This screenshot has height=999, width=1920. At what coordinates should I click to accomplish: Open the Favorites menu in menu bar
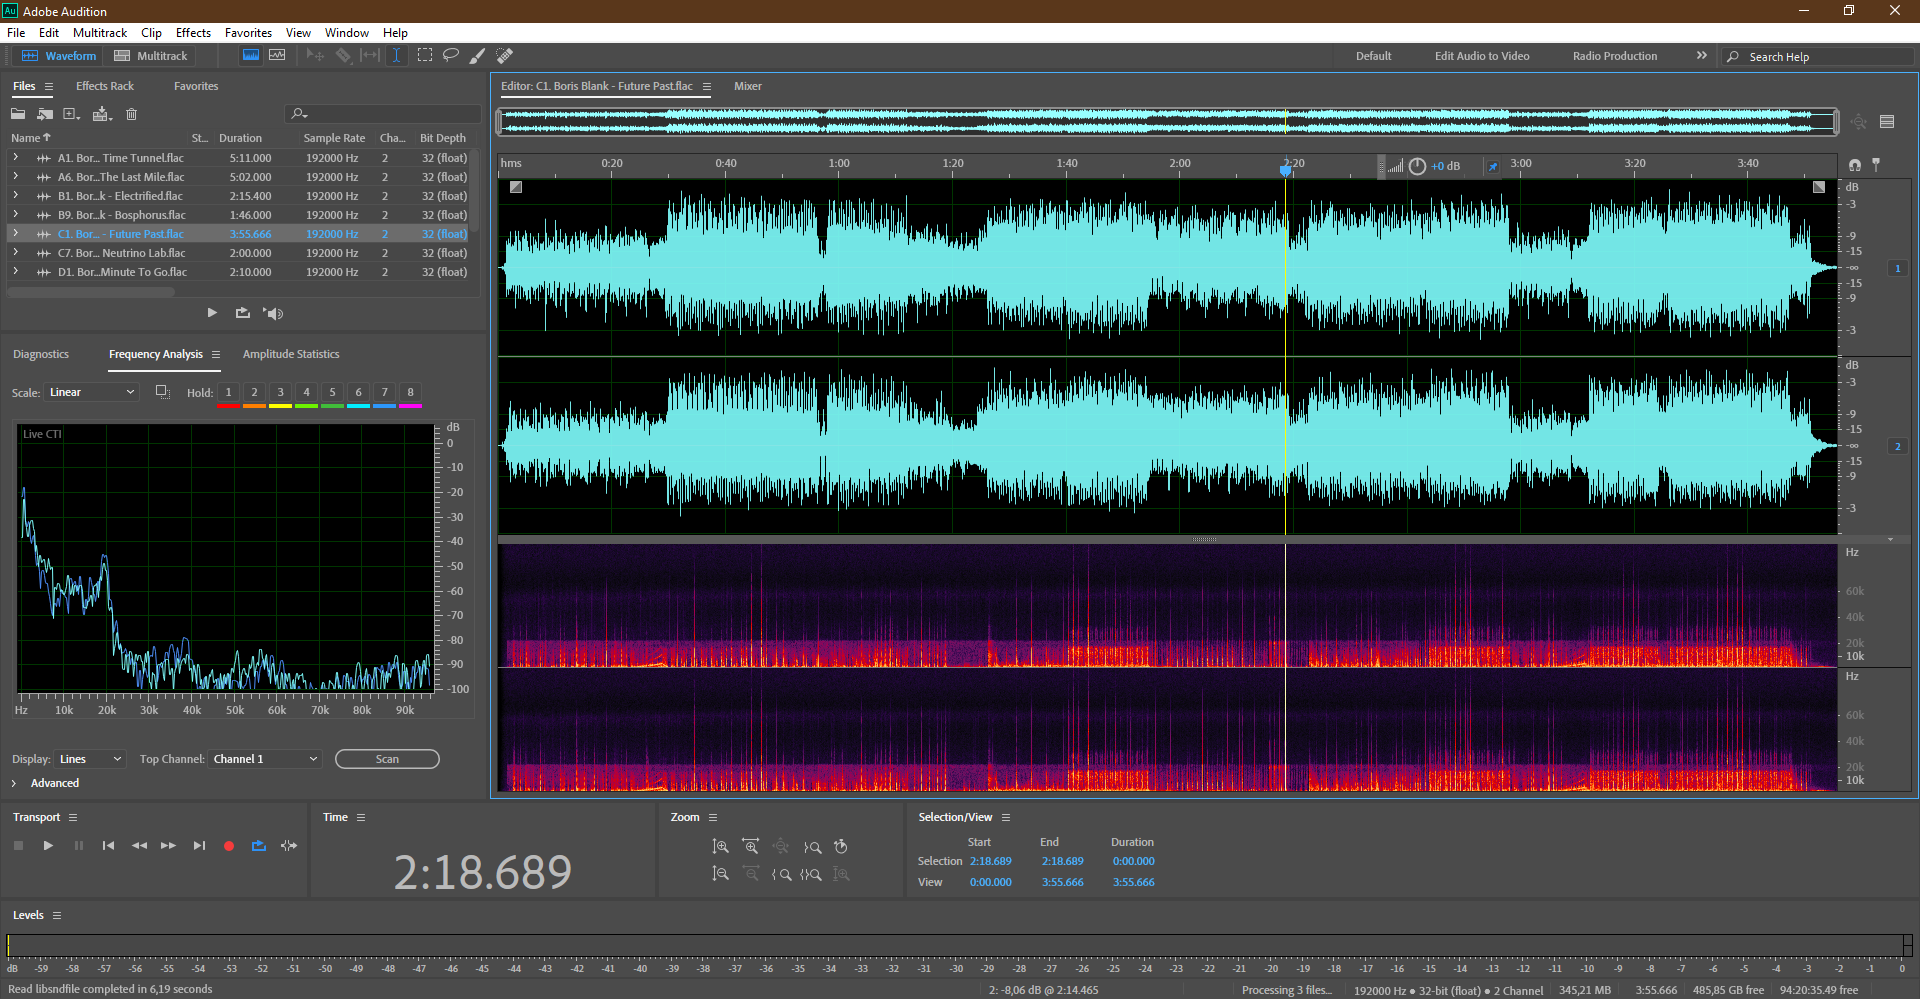[x=248, y=33]
